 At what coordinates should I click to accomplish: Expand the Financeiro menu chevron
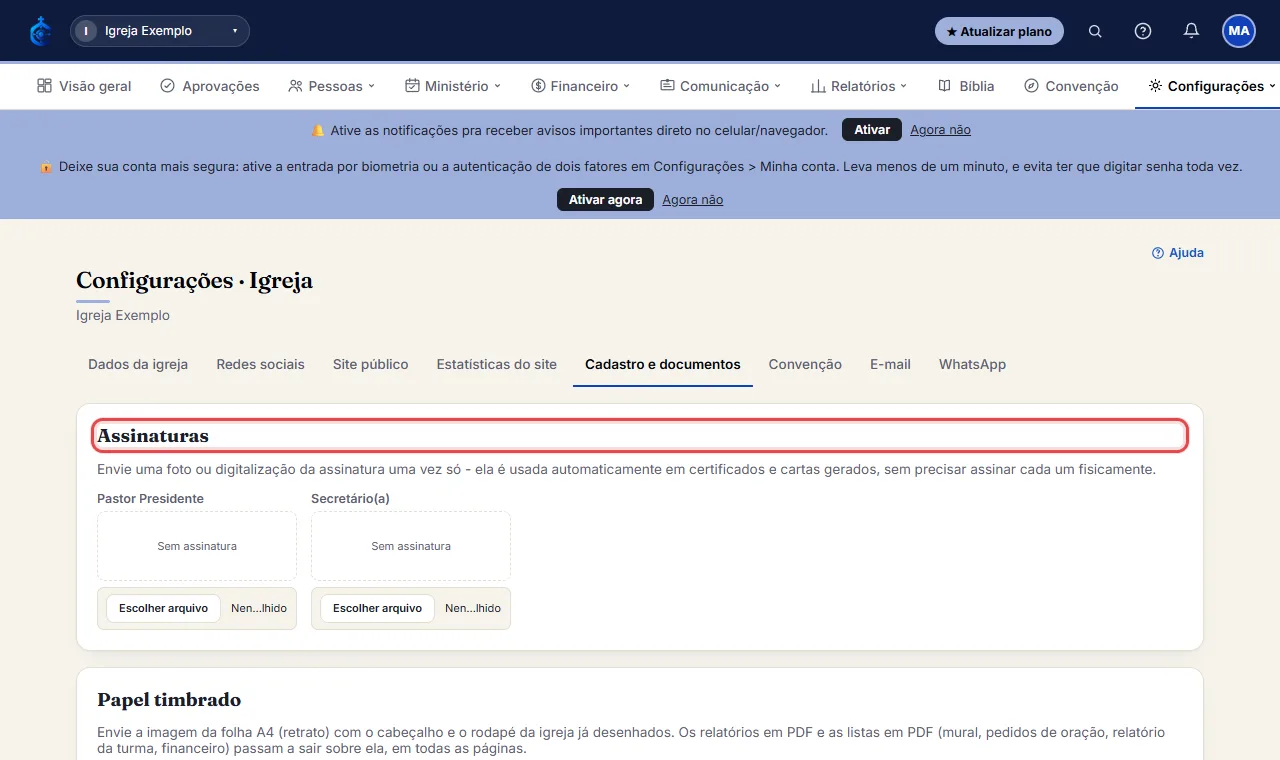[627, 86]
